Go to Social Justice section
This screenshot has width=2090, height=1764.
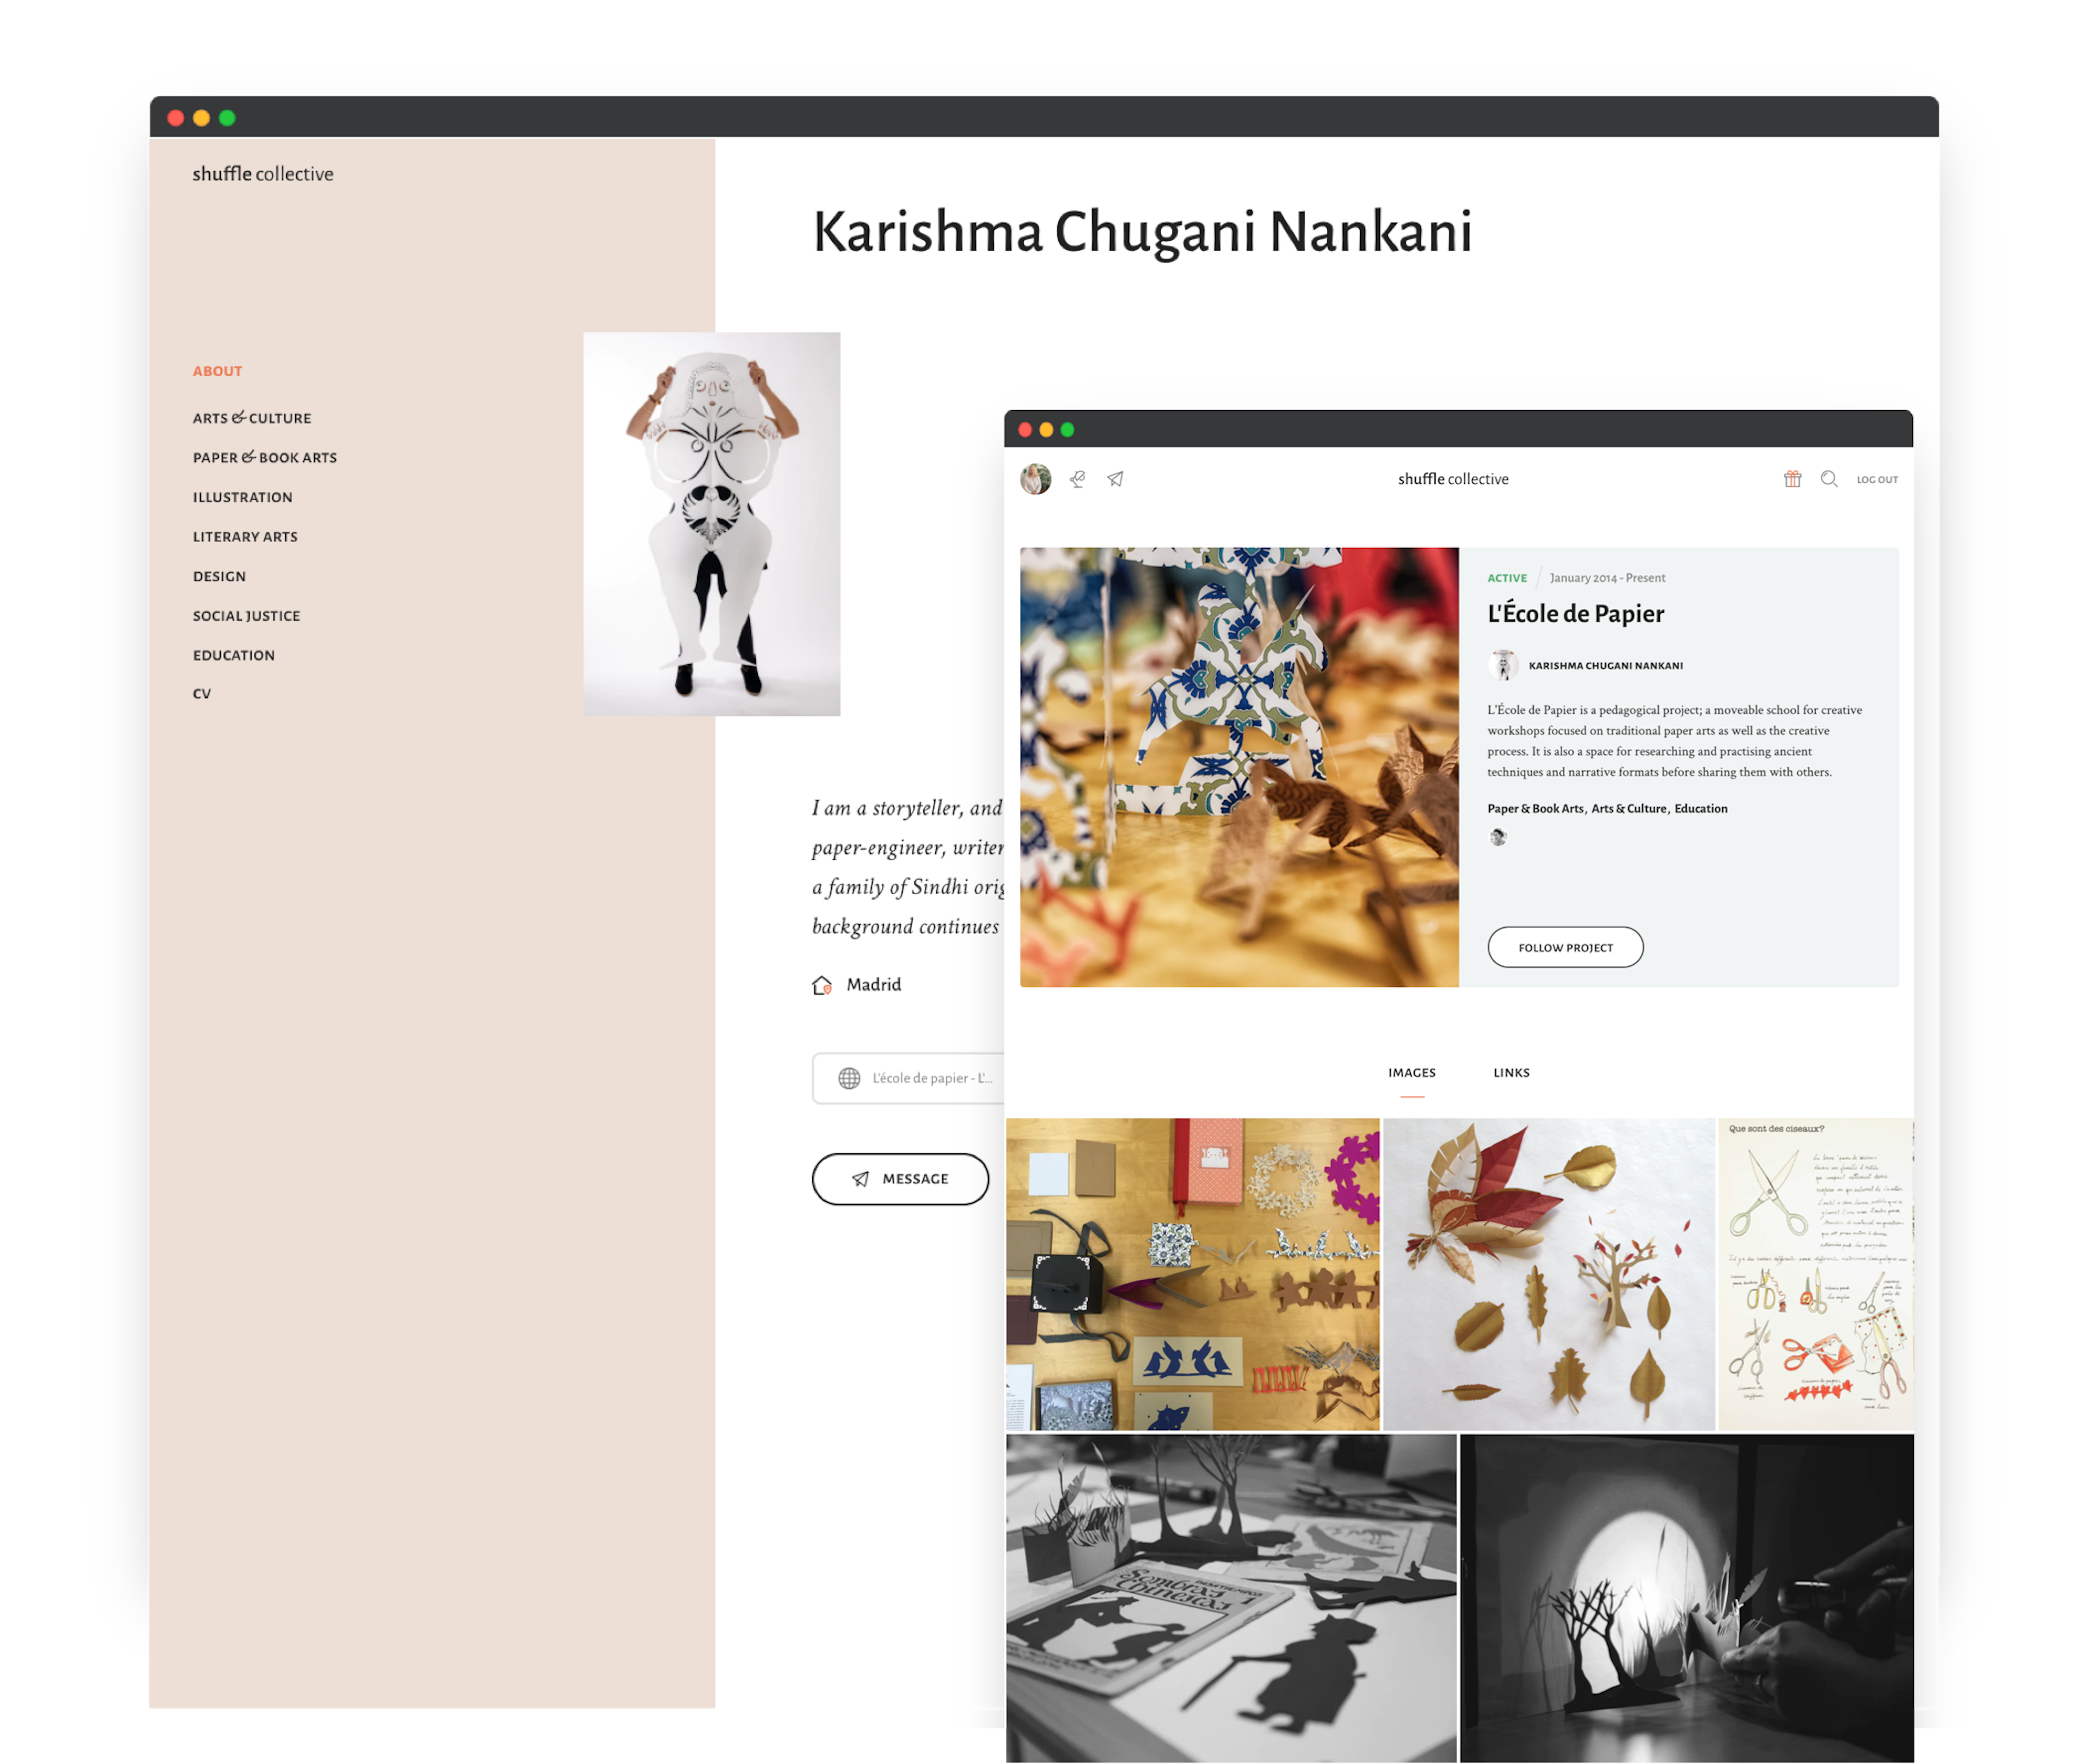[246, 616]
